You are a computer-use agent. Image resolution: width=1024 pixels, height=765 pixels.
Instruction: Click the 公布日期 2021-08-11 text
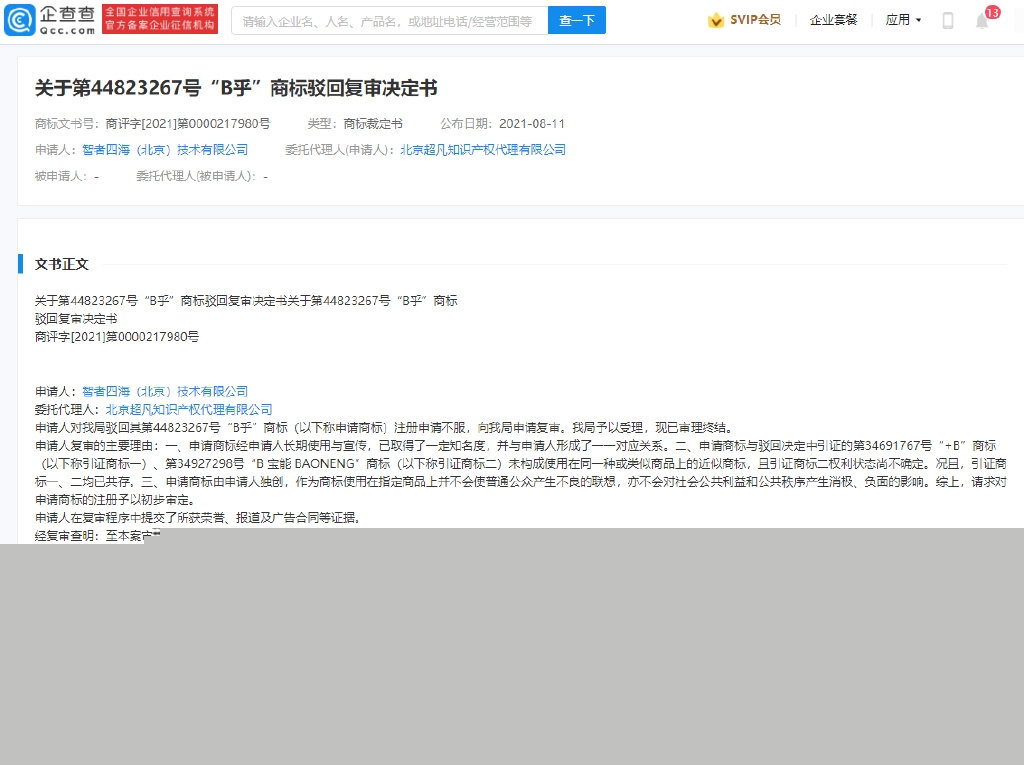[502, 123]
